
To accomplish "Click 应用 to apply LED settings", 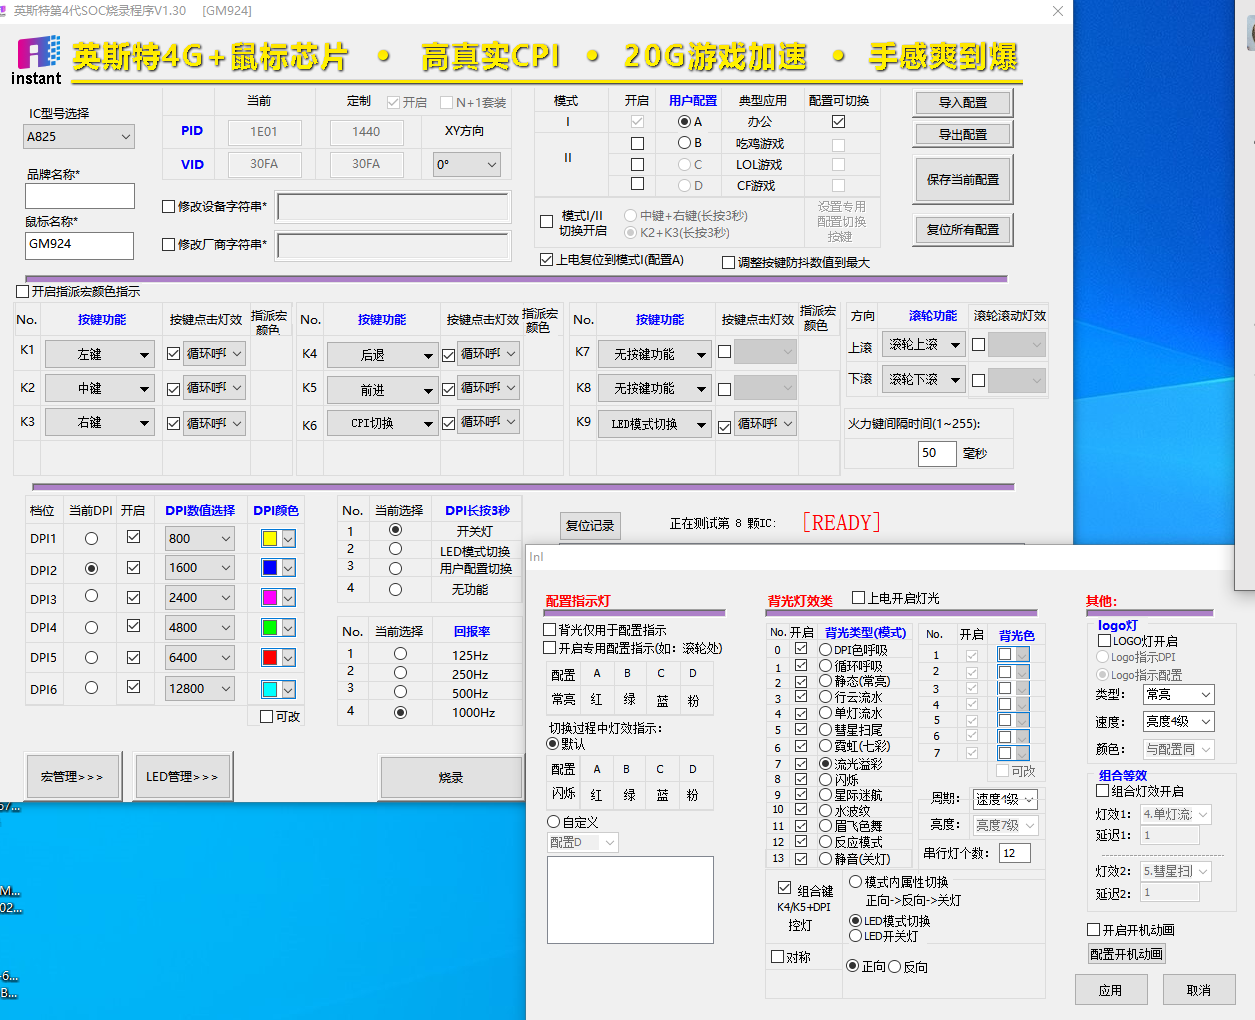I will coord(1110,990).
